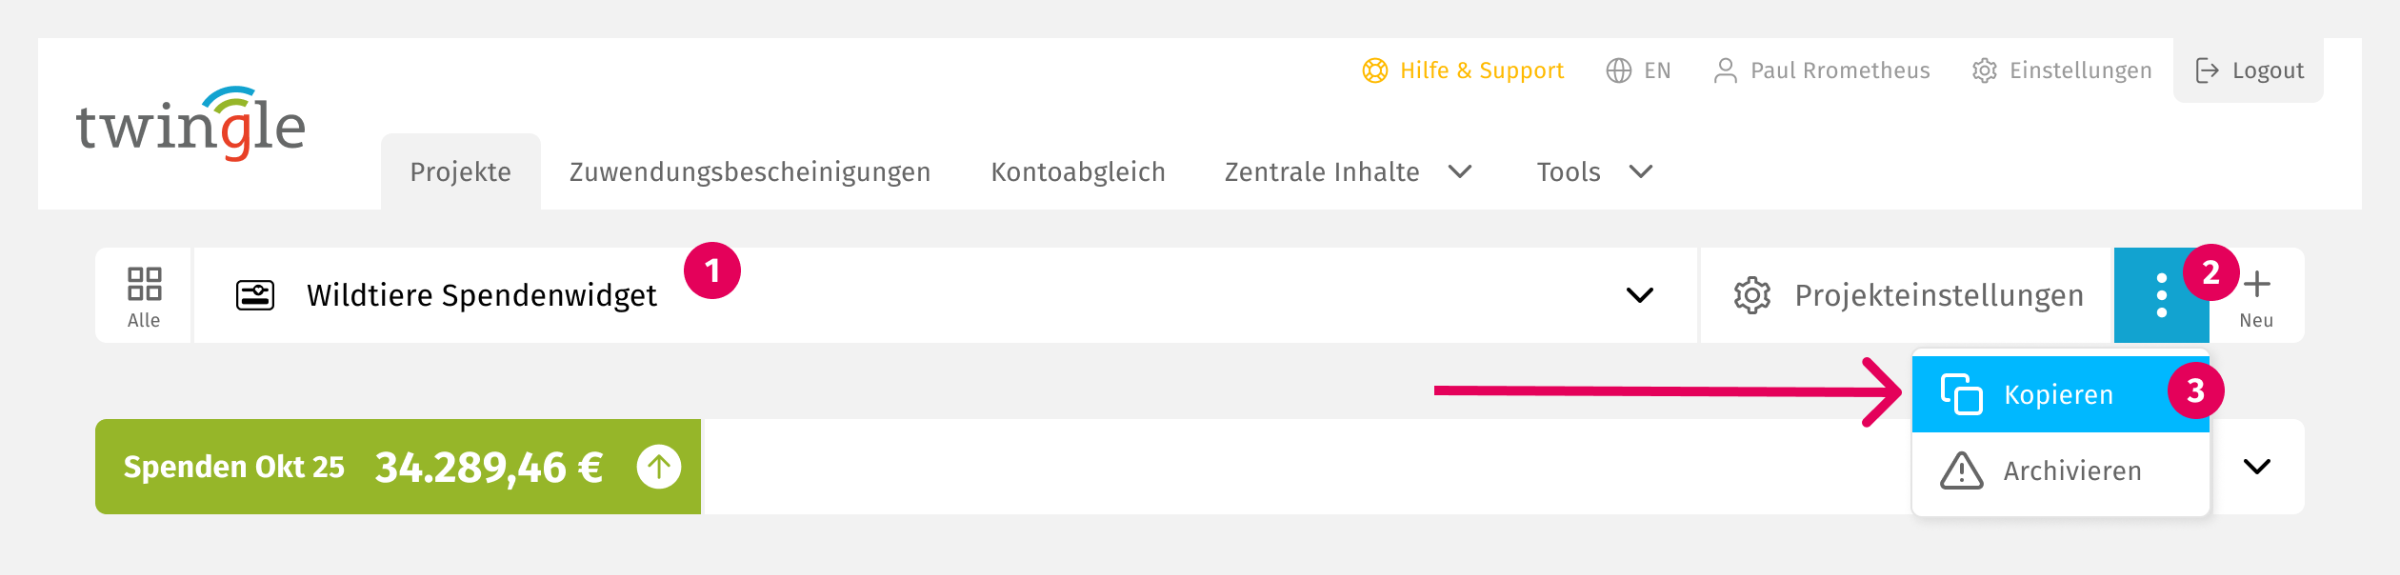The image size is (2400, 575).
Task: Click the Wildtiere Spendenwidget project icon
Action: coord(255,296)
